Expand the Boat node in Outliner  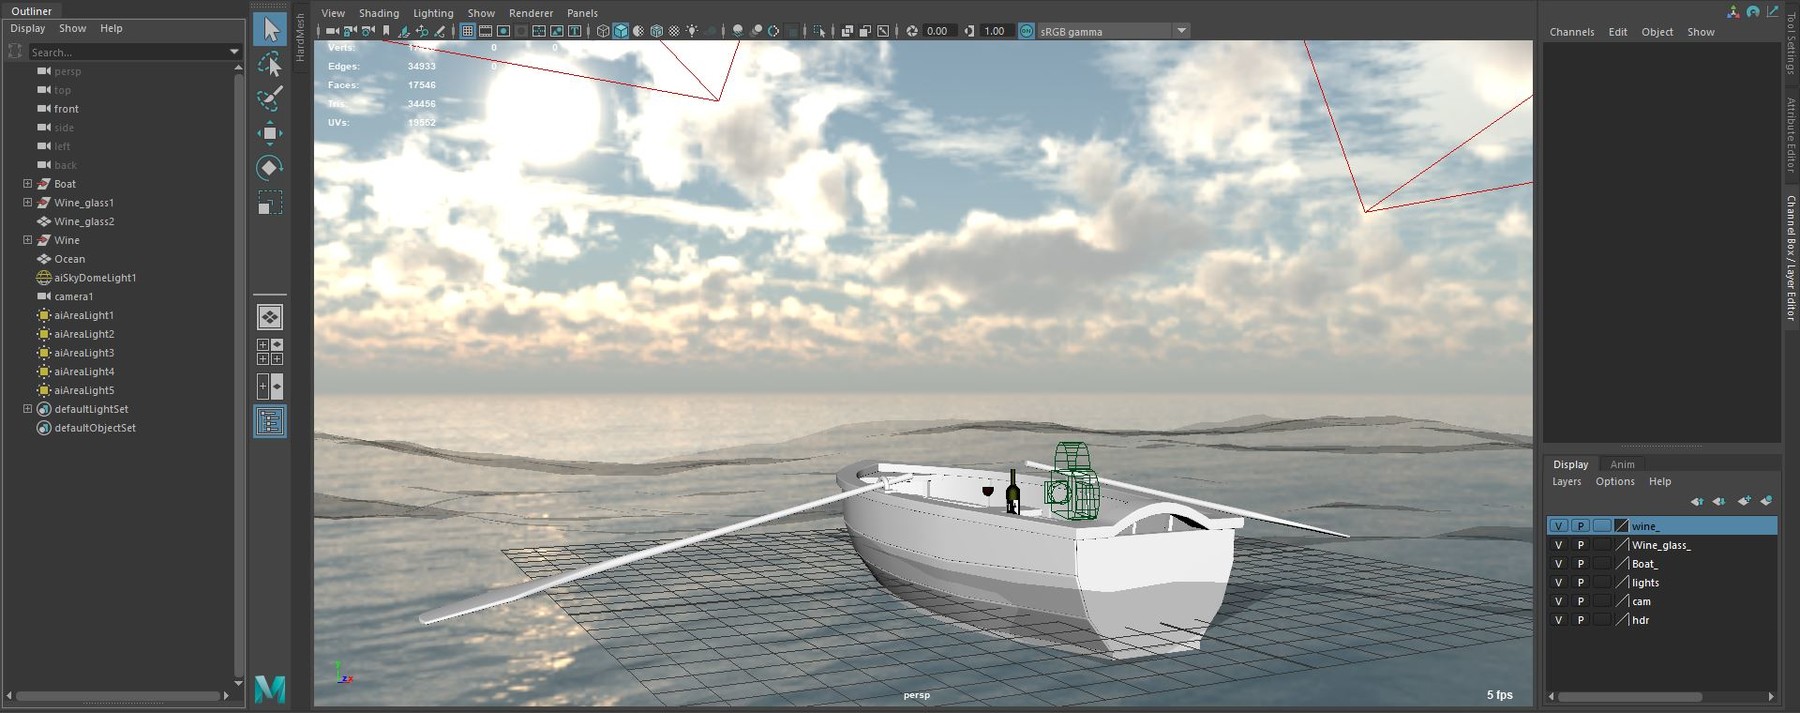28,184
